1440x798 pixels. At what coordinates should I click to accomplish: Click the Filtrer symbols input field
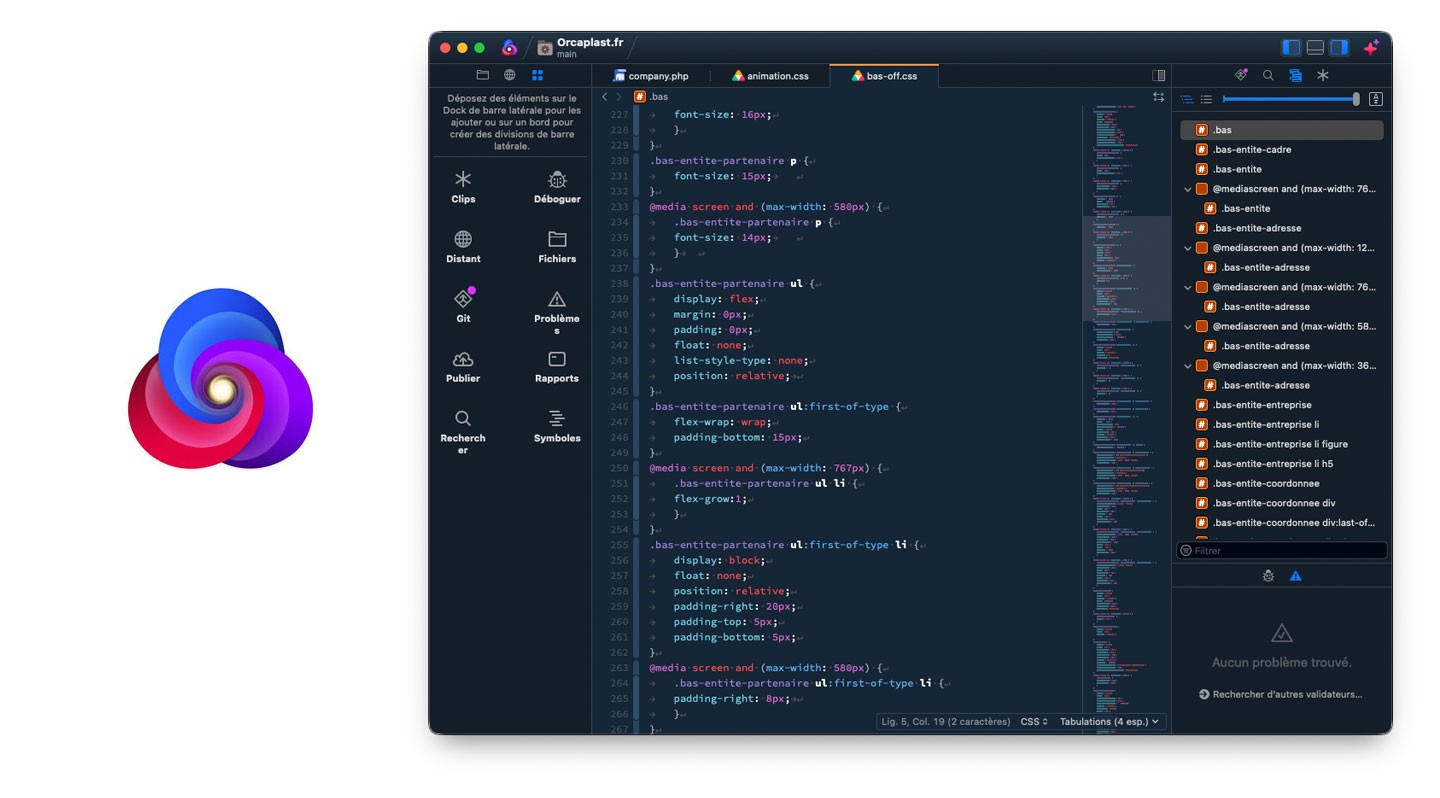pos(1285,551)
